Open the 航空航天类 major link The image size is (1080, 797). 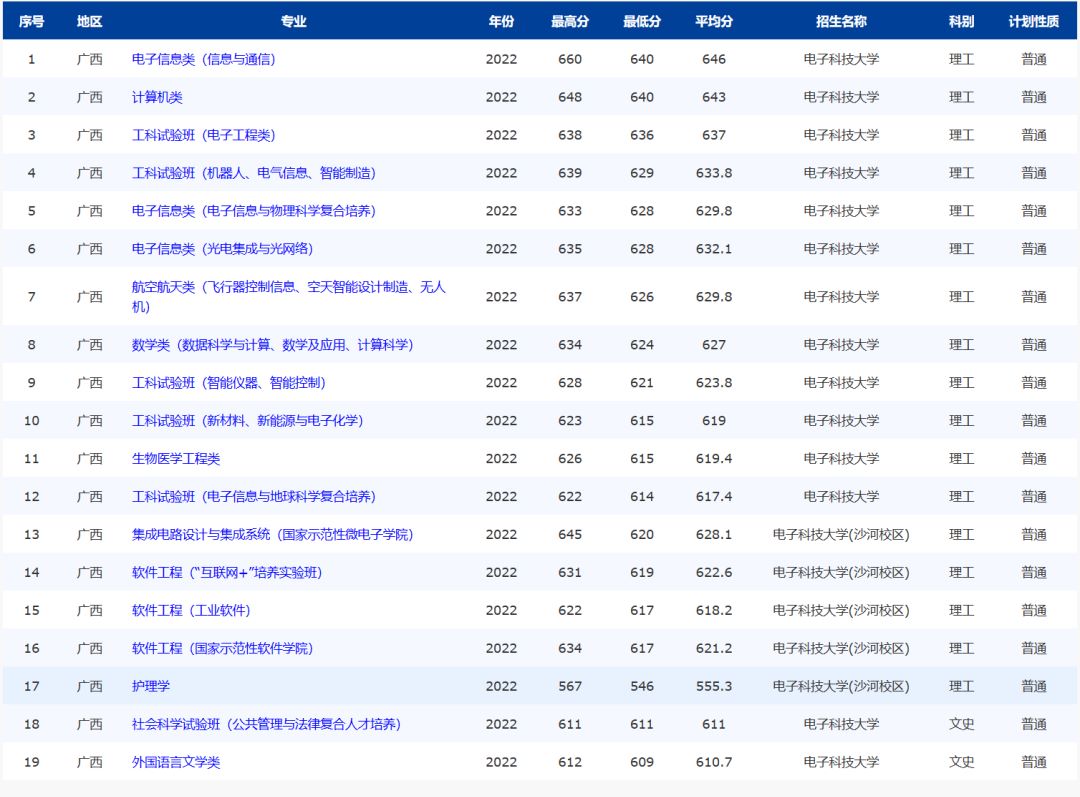tap(289, 296)
